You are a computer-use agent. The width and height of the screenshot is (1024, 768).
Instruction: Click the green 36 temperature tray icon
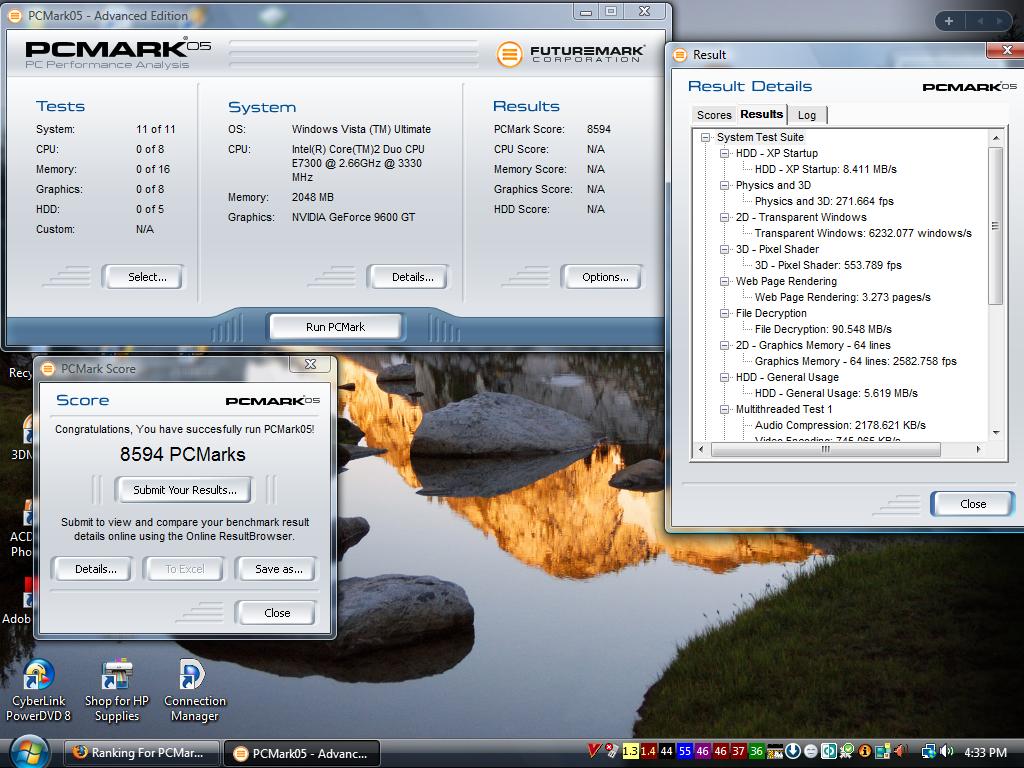pos(756,751)
